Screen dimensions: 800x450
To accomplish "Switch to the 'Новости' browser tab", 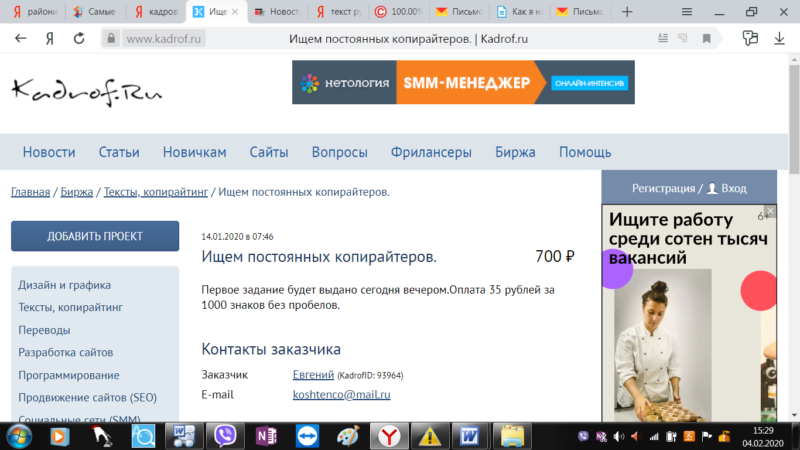I will coord(278,12).
